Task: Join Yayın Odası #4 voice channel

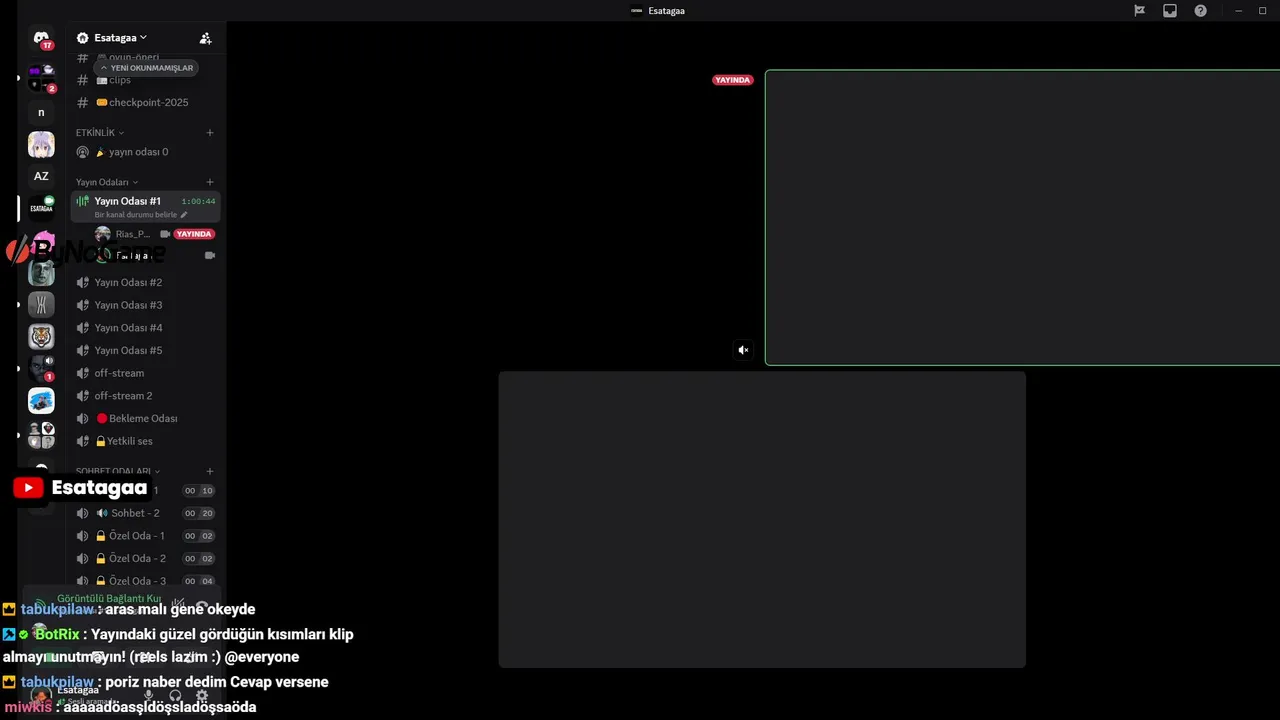Action: (x=146, y=328)
